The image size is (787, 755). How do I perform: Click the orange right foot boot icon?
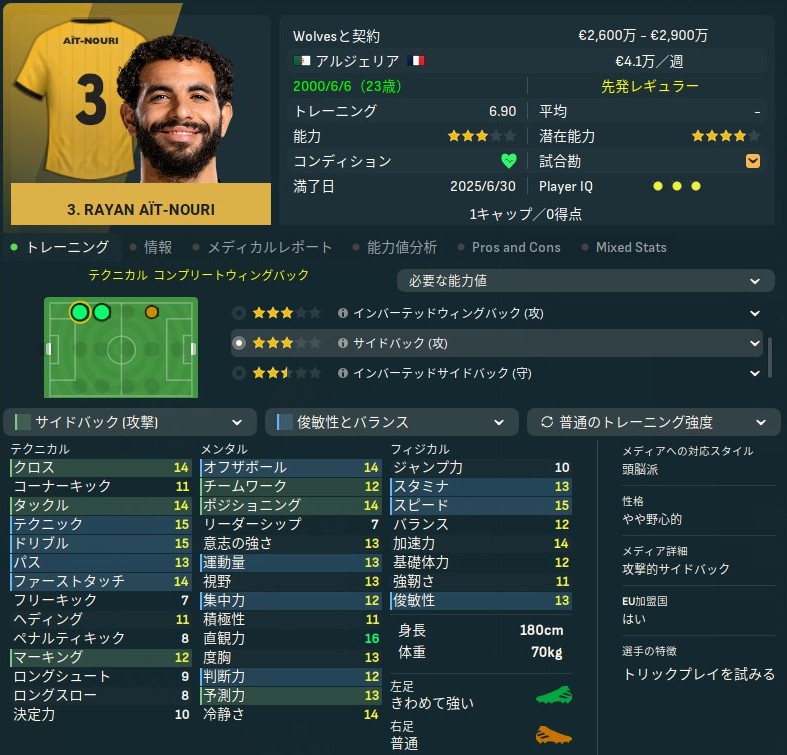554,735
